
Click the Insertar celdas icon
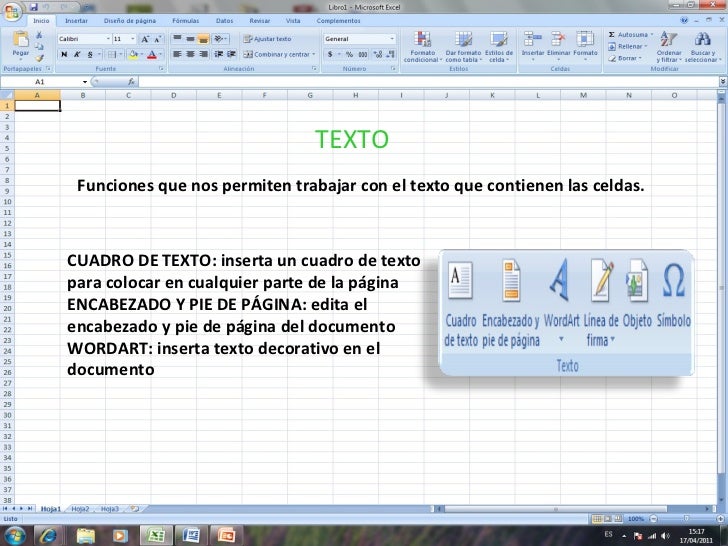pos(533,40)
